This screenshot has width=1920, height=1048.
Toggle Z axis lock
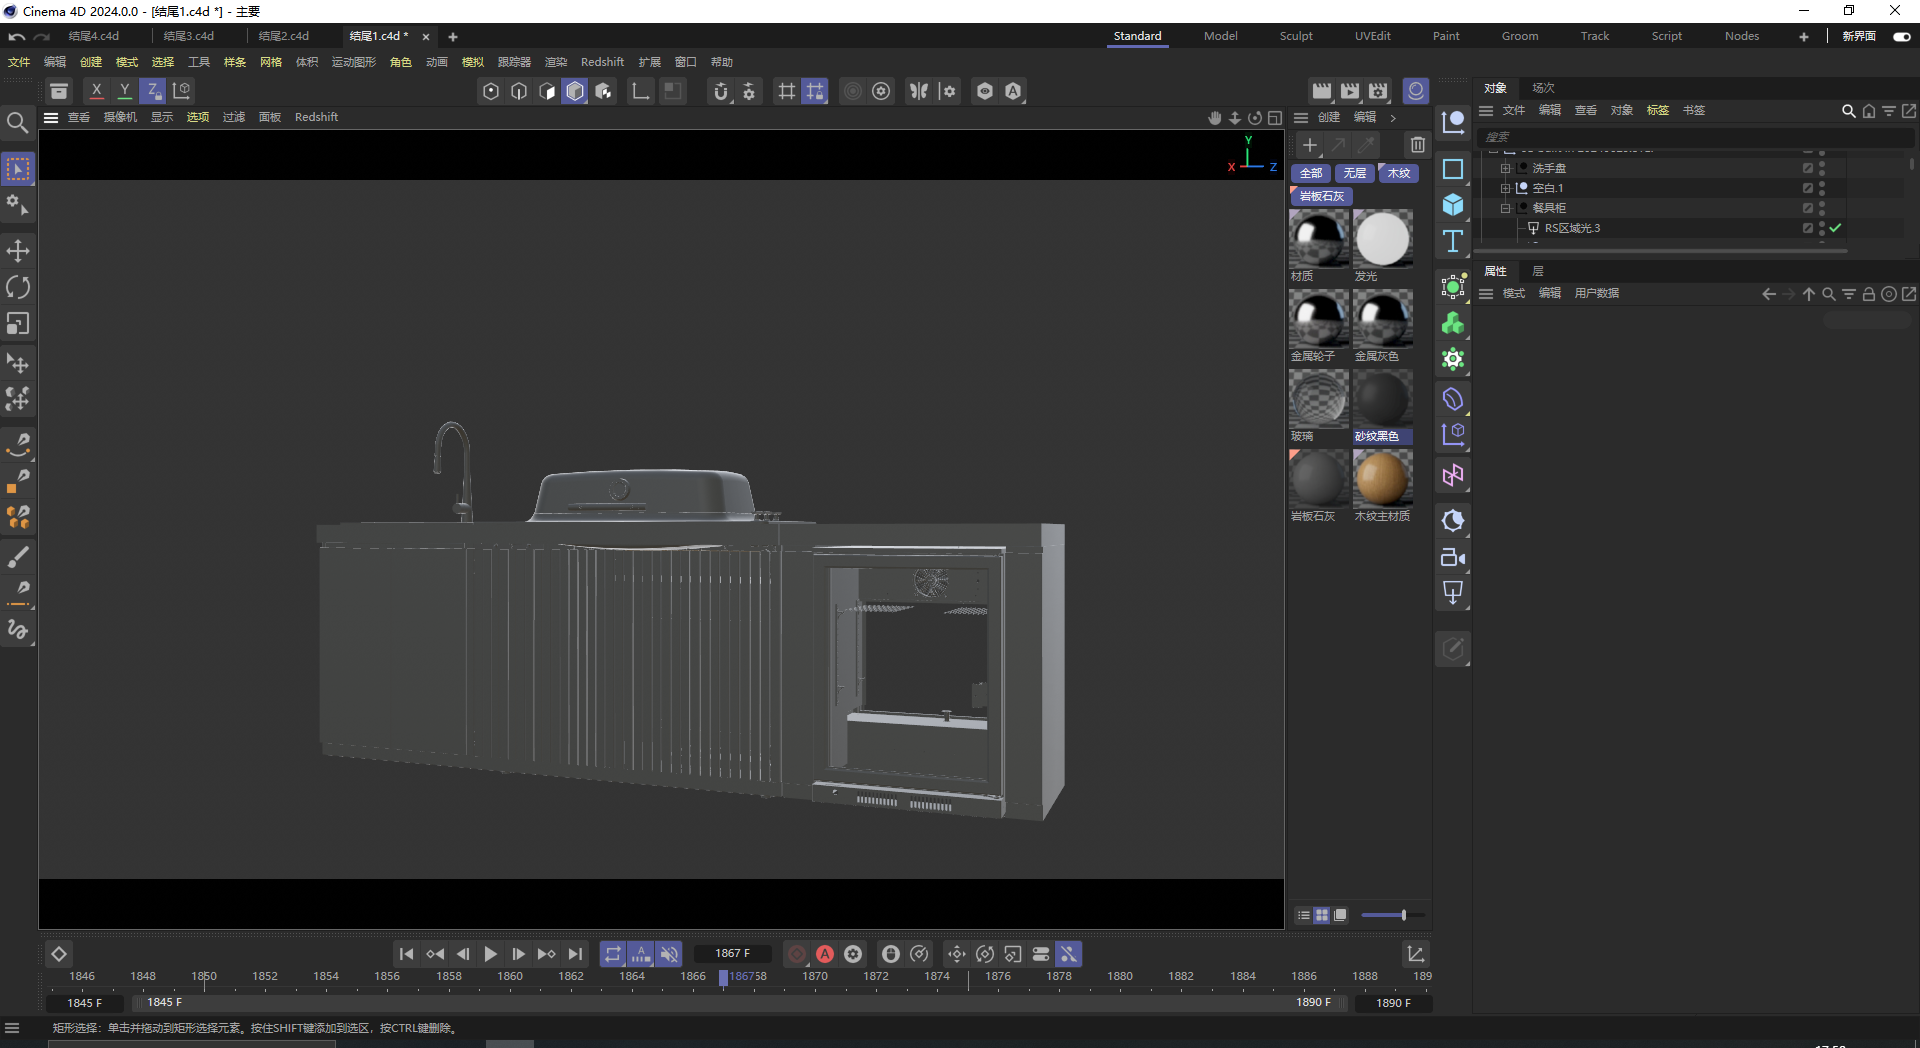[x=153, y=91]
